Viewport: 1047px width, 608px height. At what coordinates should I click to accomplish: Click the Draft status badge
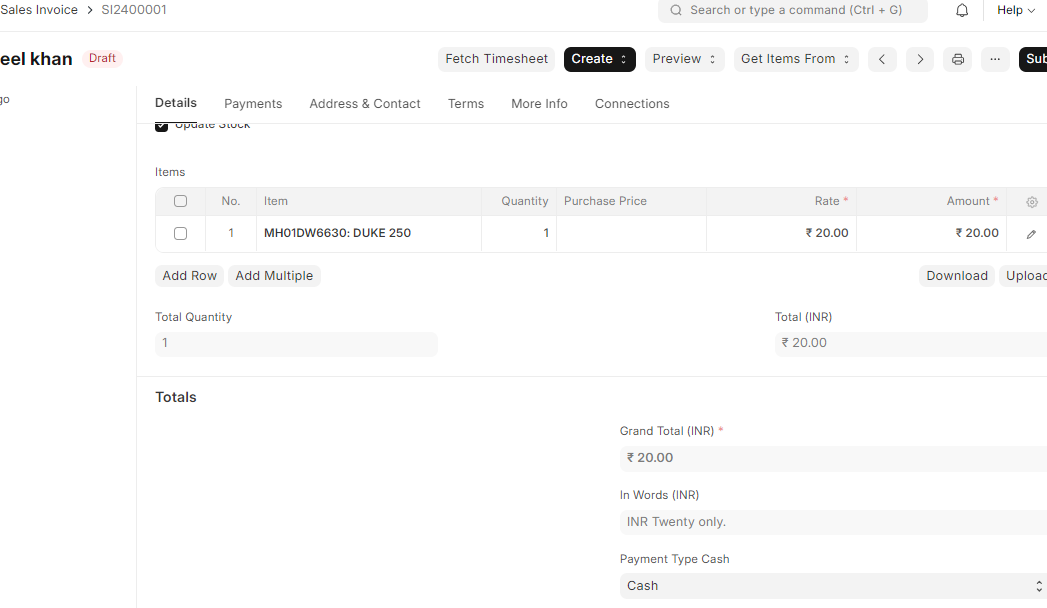(102, 59)
